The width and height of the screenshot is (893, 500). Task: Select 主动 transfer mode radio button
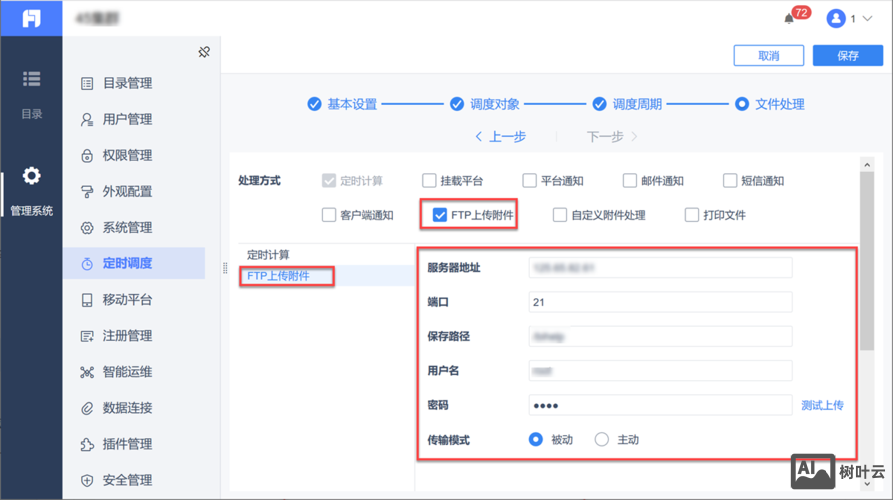click(601, 440)
